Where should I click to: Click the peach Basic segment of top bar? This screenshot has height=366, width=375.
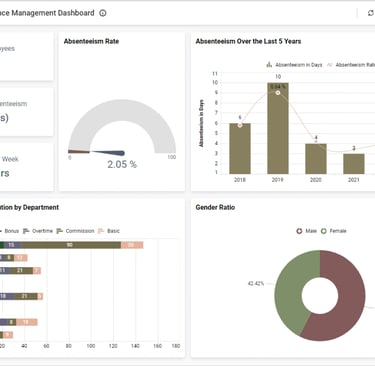point(132,245)
